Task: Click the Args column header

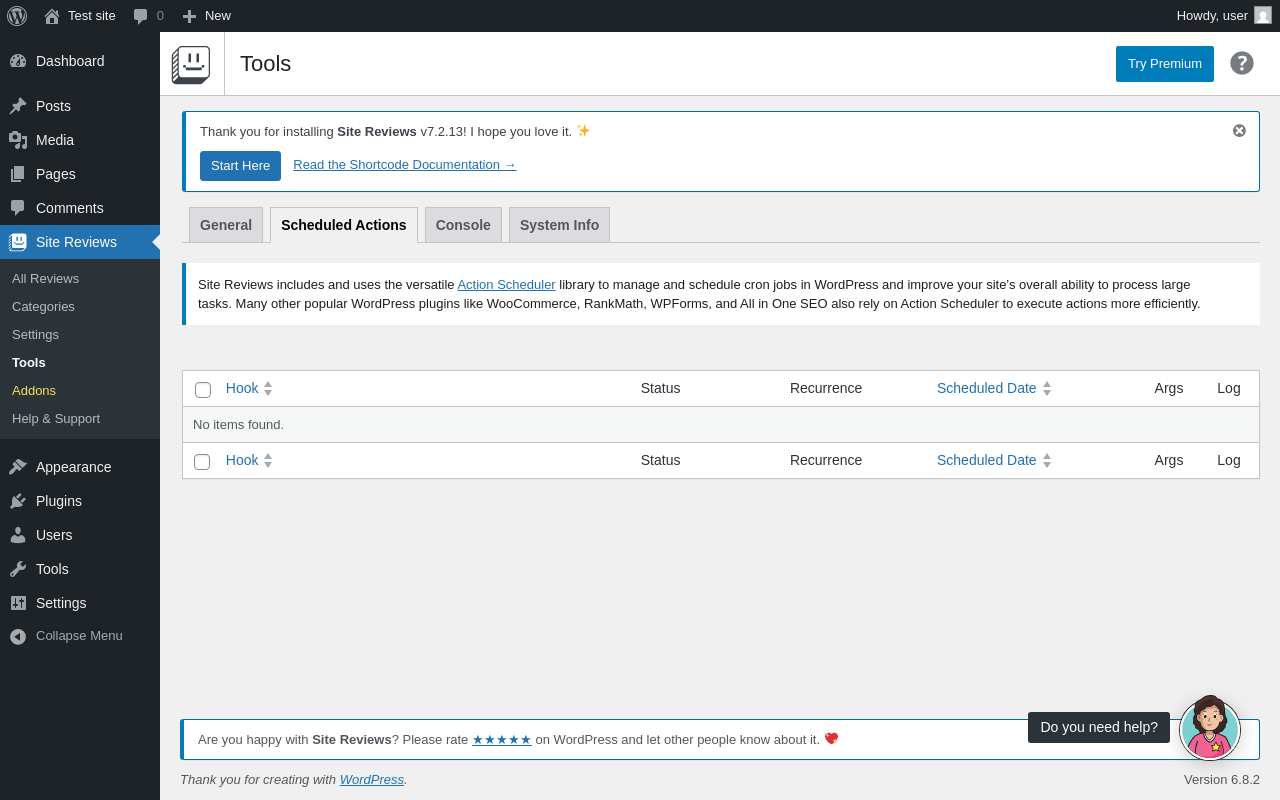Action: click(1169, 388)
